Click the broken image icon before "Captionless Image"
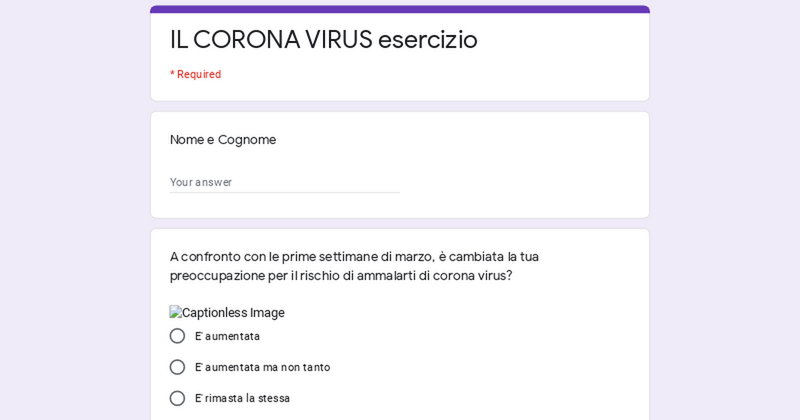800x420 pixels. pyautogui.click(x=175, y=312)
